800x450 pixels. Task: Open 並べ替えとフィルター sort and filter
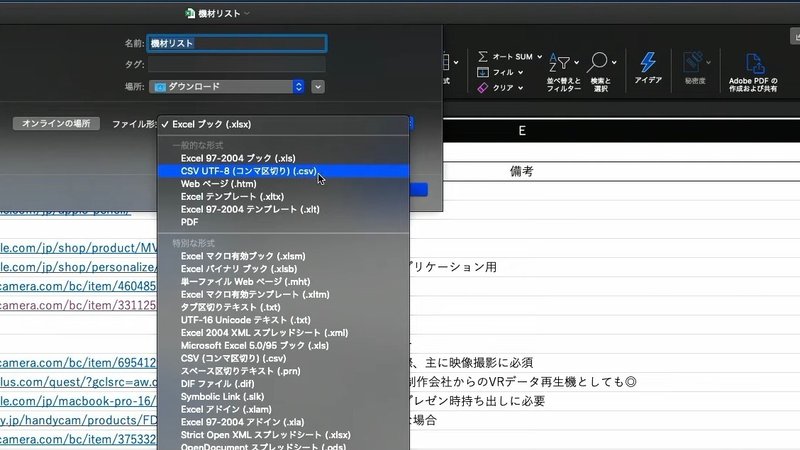(x=563, y=71)
